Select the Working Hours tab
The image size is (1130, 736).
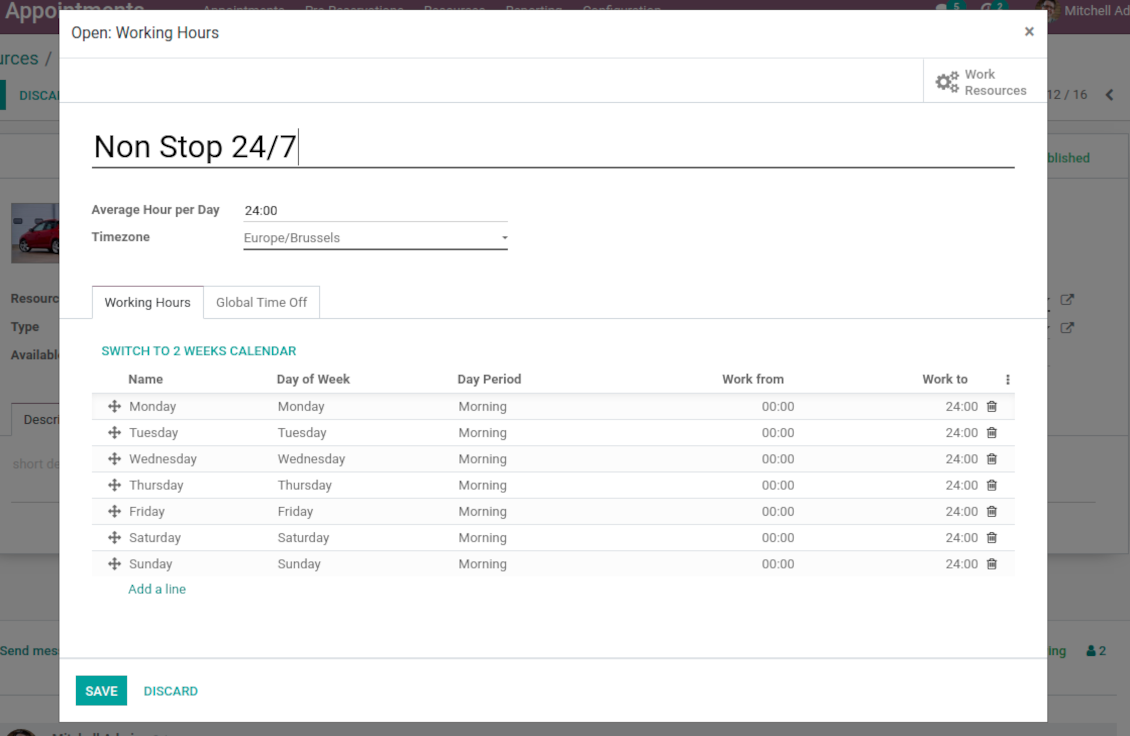click(147, 302)
